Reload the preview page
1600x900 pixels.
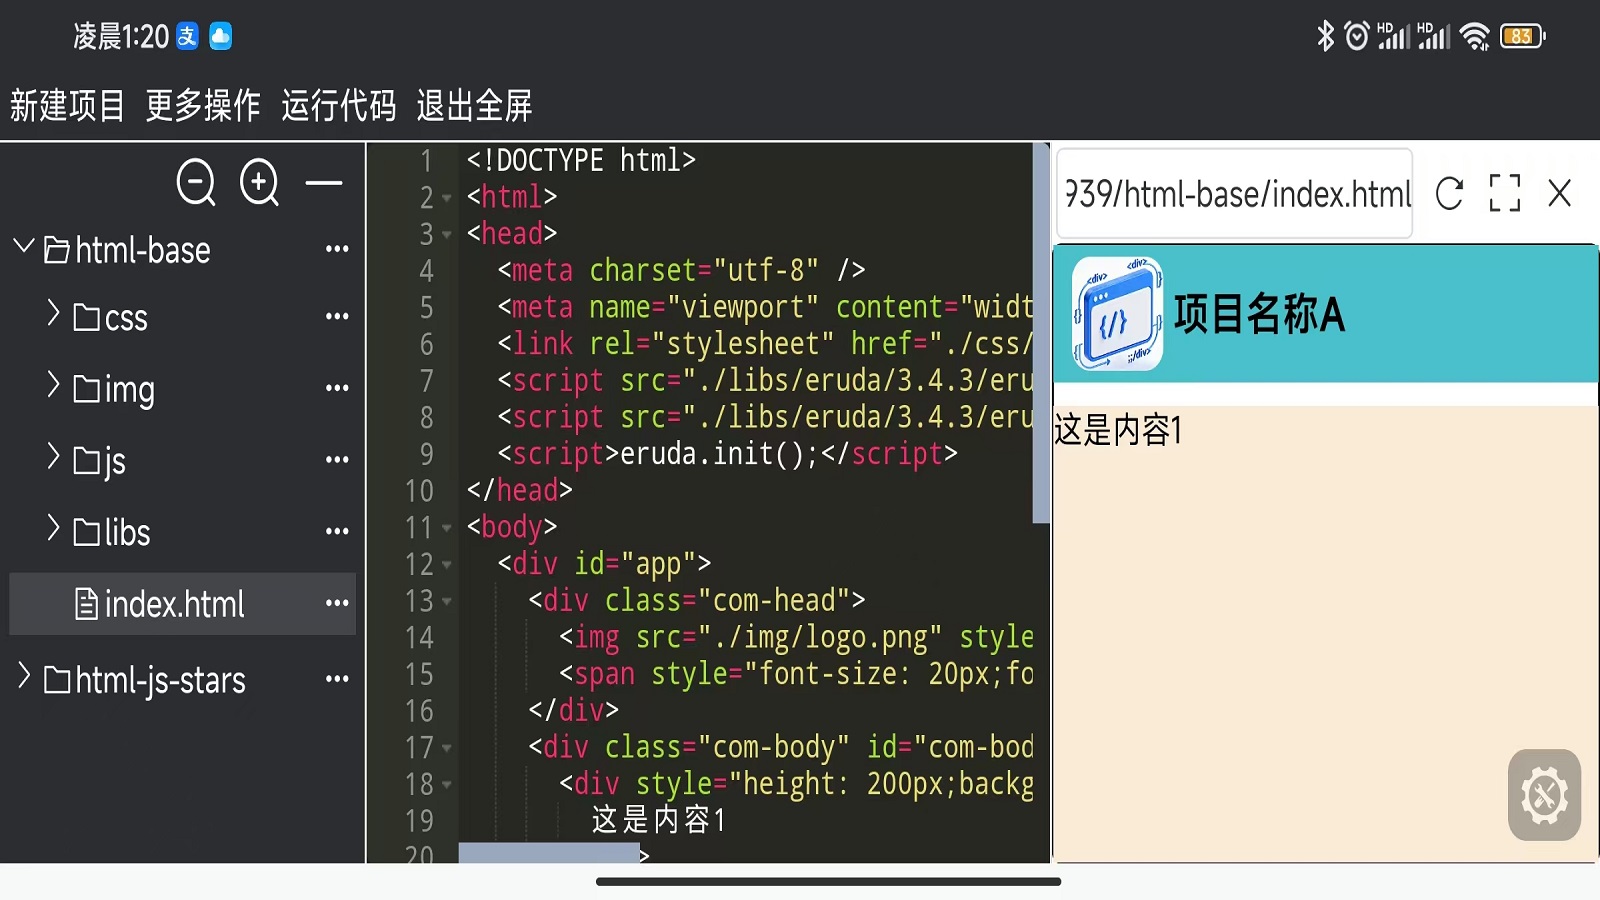tap(1449, 193)
